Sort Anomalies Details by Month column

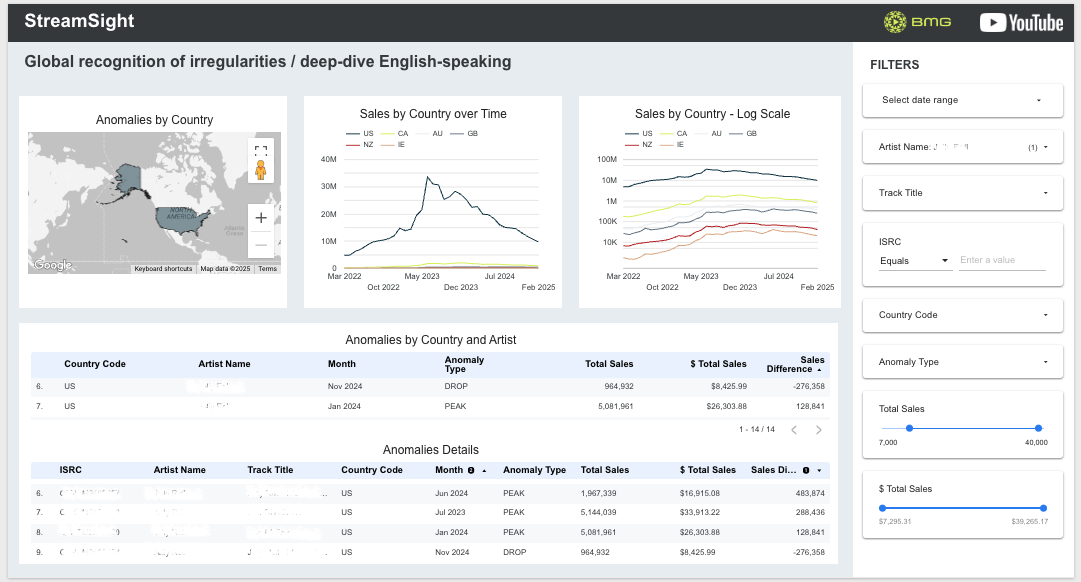click(449, 470)
